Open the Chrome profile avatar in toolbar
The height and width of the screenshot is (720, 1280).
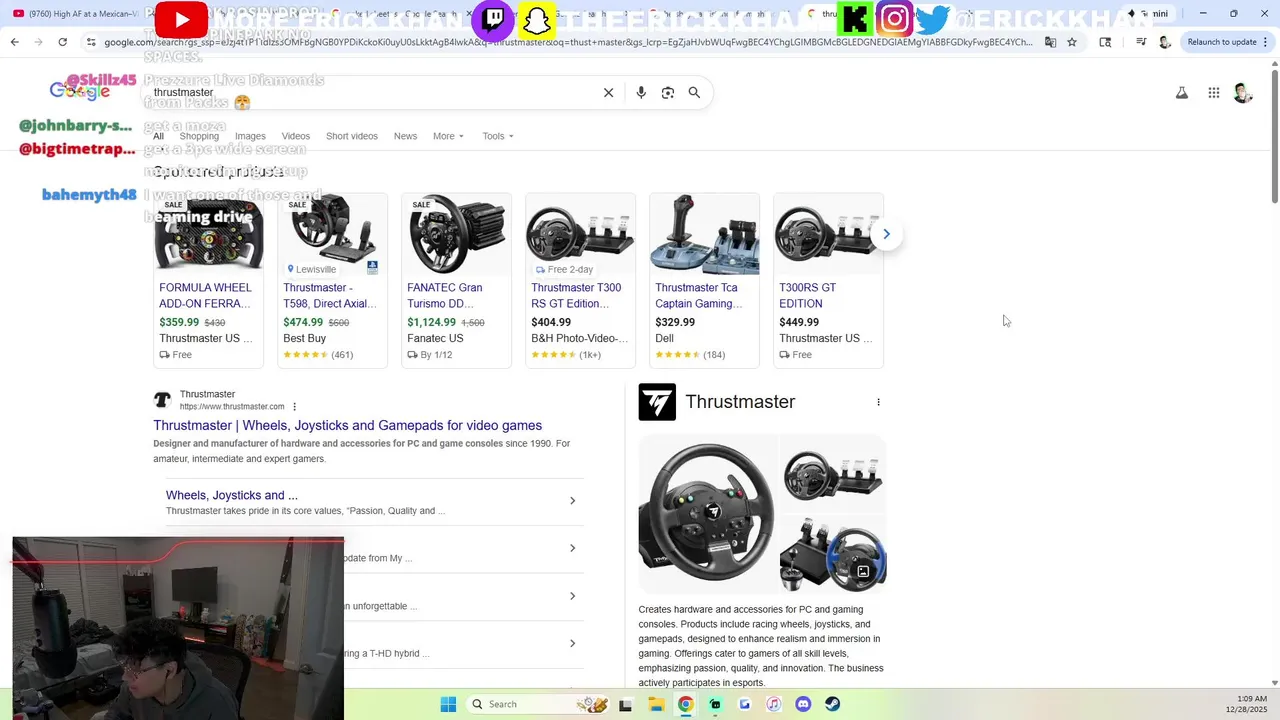pyautogui.click(x=1164, y=42)
